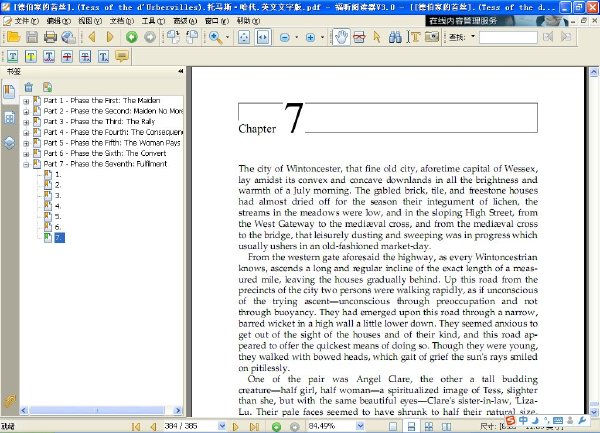Screen dimensions: 600x433
Task: Click the camera image tool in toolbar
Action: click(x=432, y=37)
